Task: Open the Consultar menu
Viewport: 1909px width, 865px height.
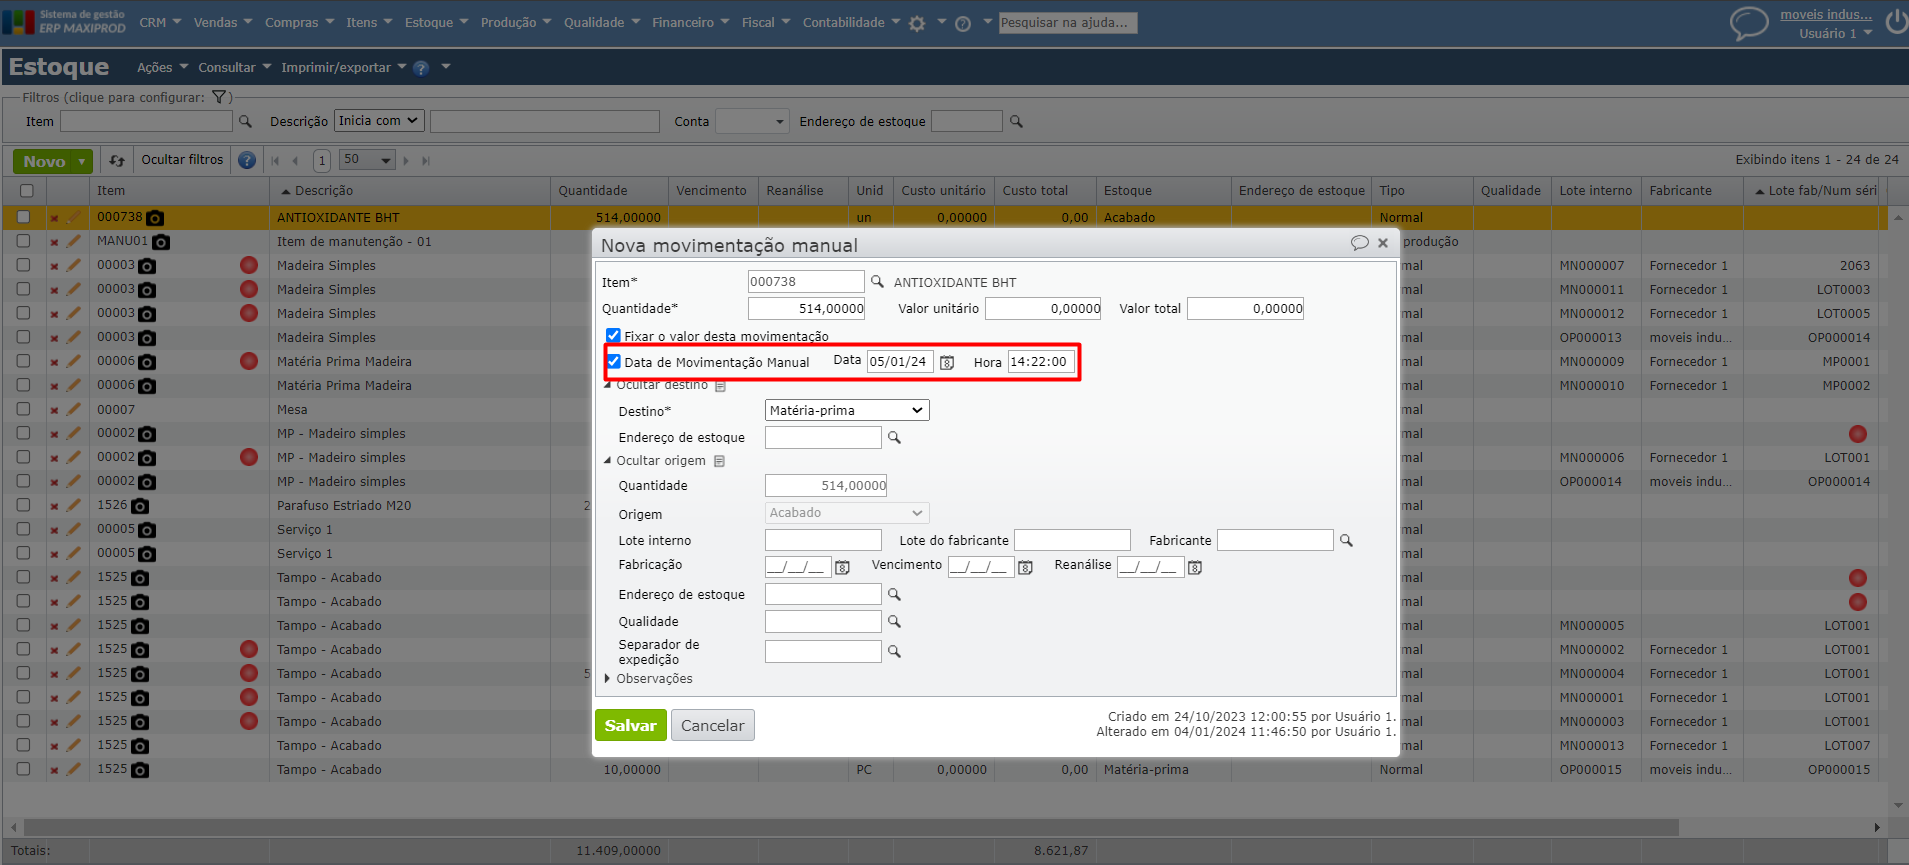Action: point(234,67)
